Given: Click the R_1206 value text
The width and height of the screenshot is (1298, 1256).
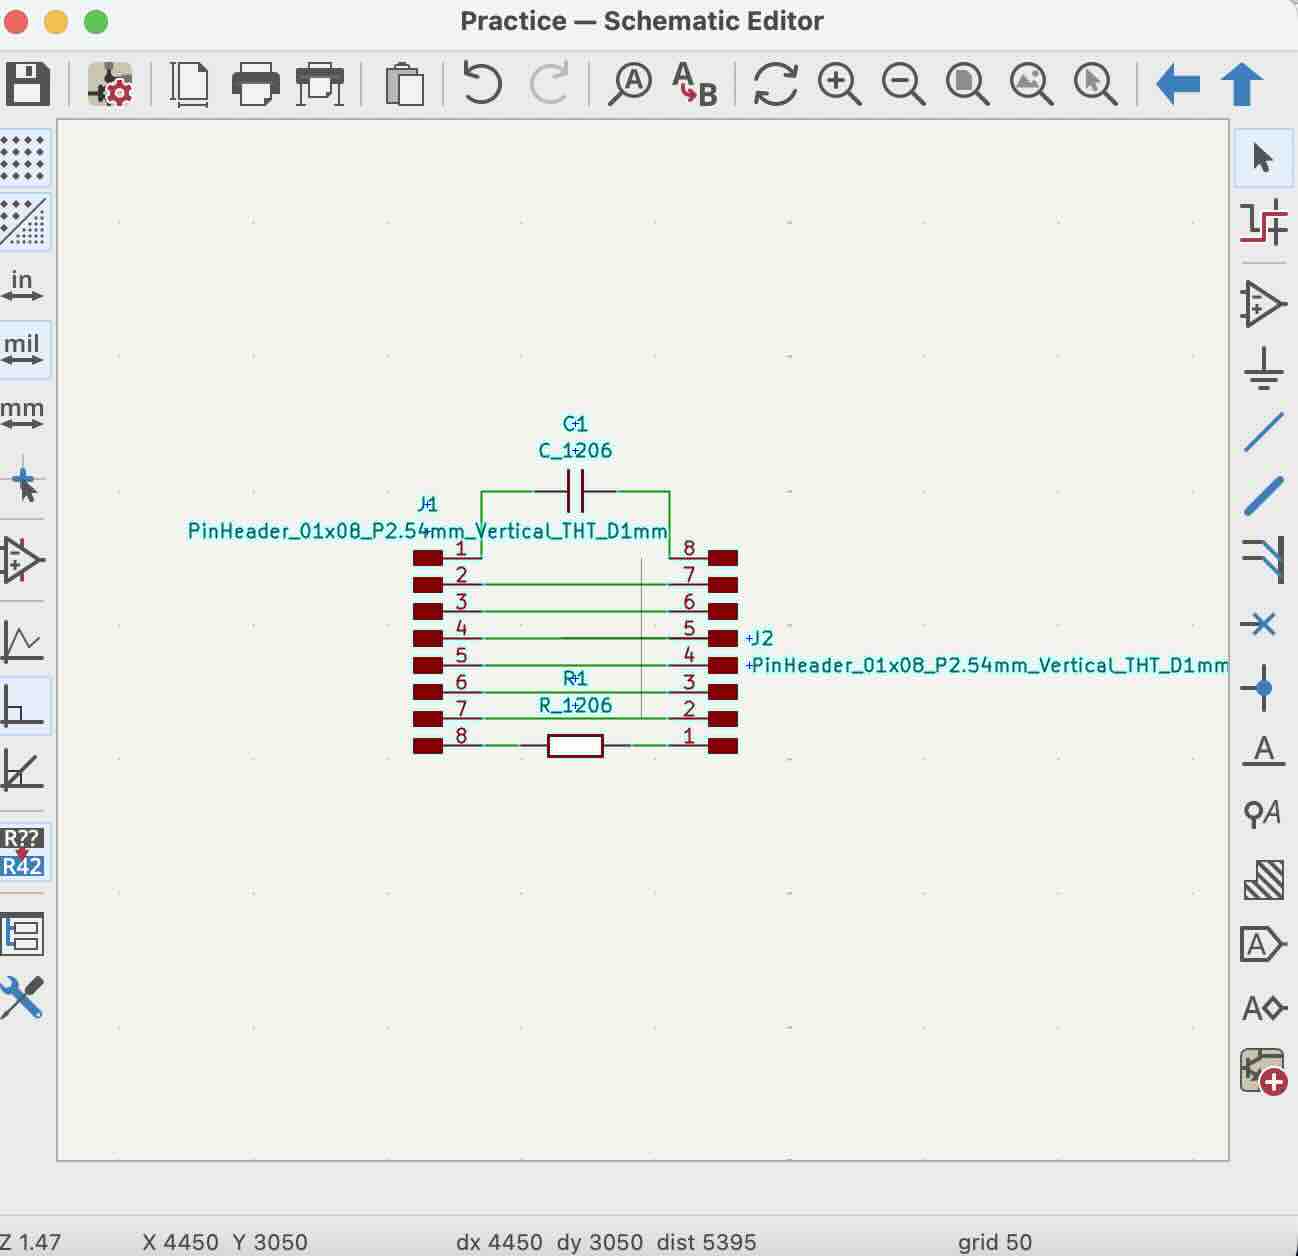Looking at the screenshot, I should [575, 706].
